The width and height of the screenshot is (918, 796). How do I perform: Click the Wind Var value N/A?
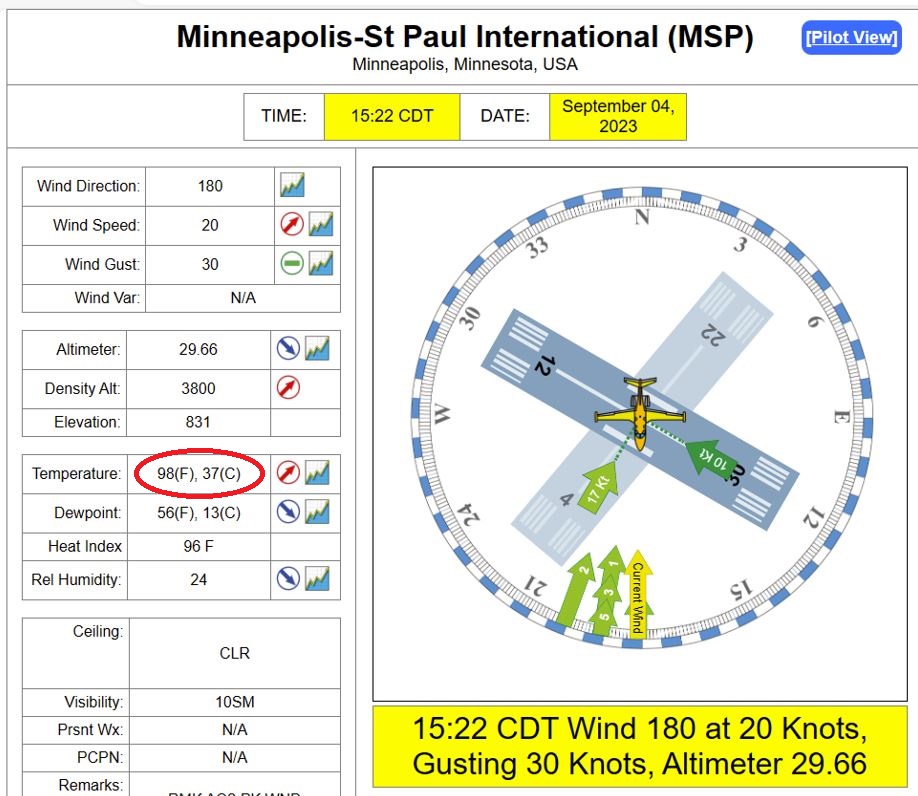pos(242,298)
